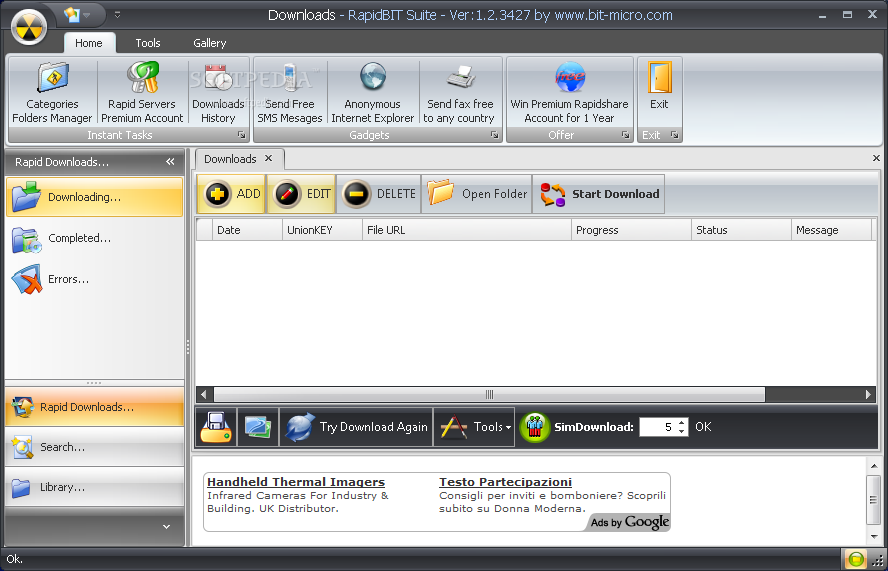Increase the SimDownload value with up arrow
Viewport: 888px width, 571px height.
pos(682,423)
